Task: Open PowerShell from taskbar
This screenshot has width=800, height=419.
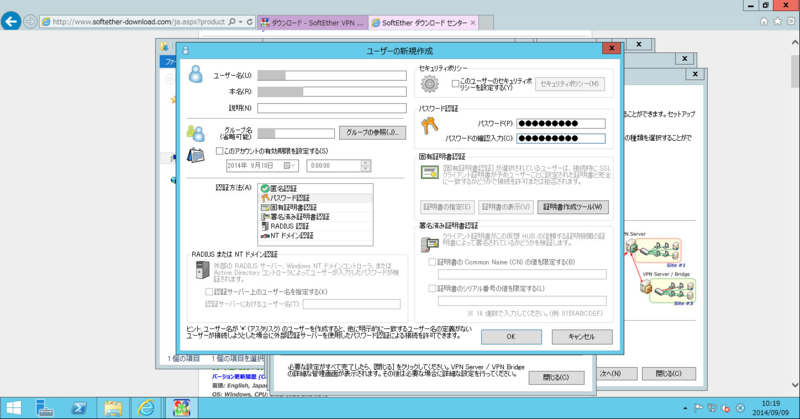Action: (79, 408)
